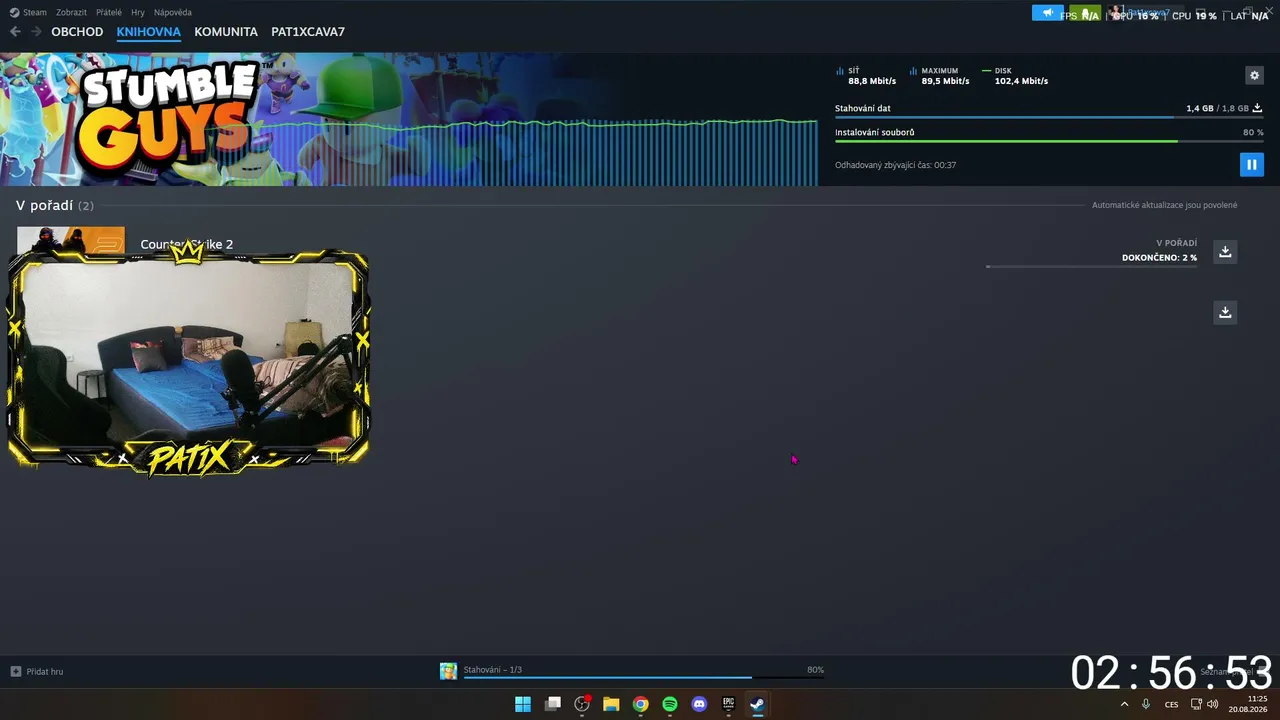Click 'Odhadovaný zbývající čas: 00:37' text

click(896, 165)
